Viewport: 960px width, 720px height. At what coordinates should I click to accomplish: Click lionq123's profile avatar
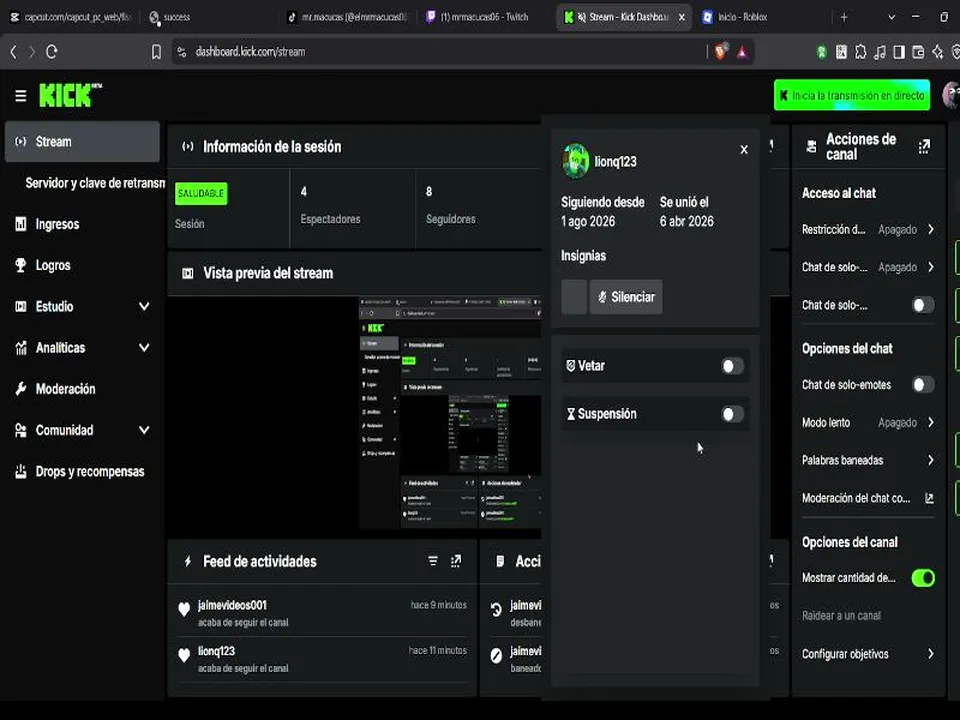click(576, 161)
